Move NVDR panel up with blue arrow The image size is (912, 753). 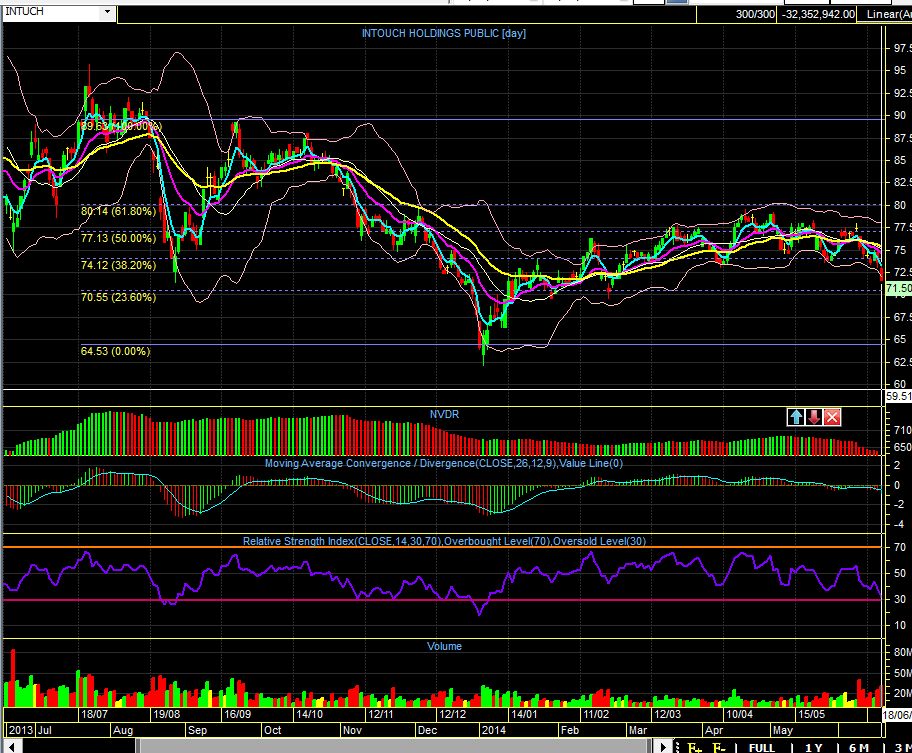[x=796, y=417]
